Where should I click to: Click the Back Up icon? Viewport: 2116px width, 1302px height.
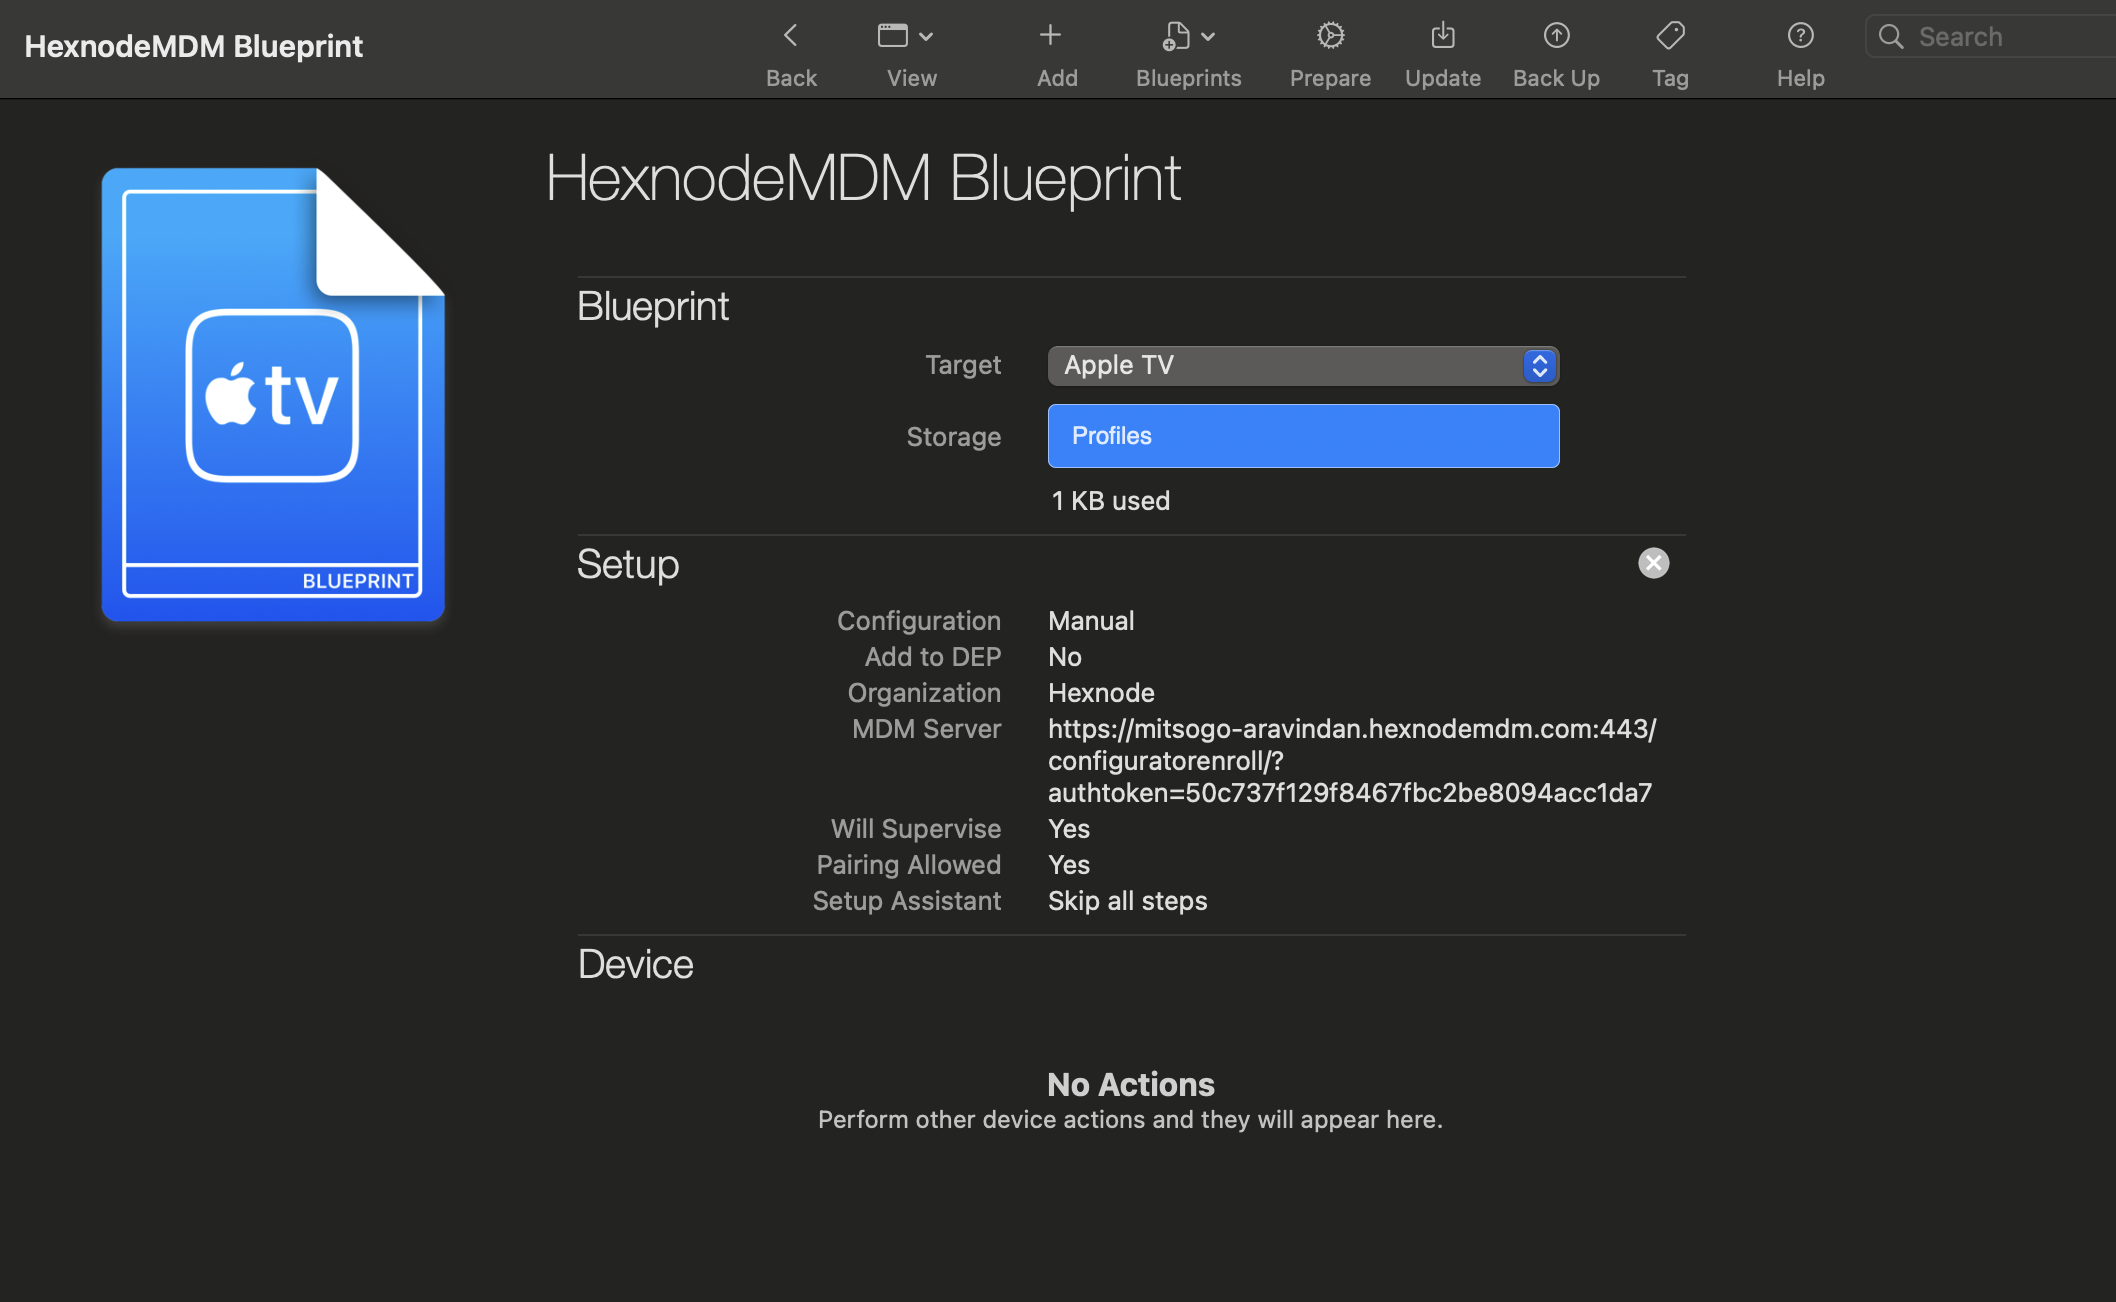1556,36
